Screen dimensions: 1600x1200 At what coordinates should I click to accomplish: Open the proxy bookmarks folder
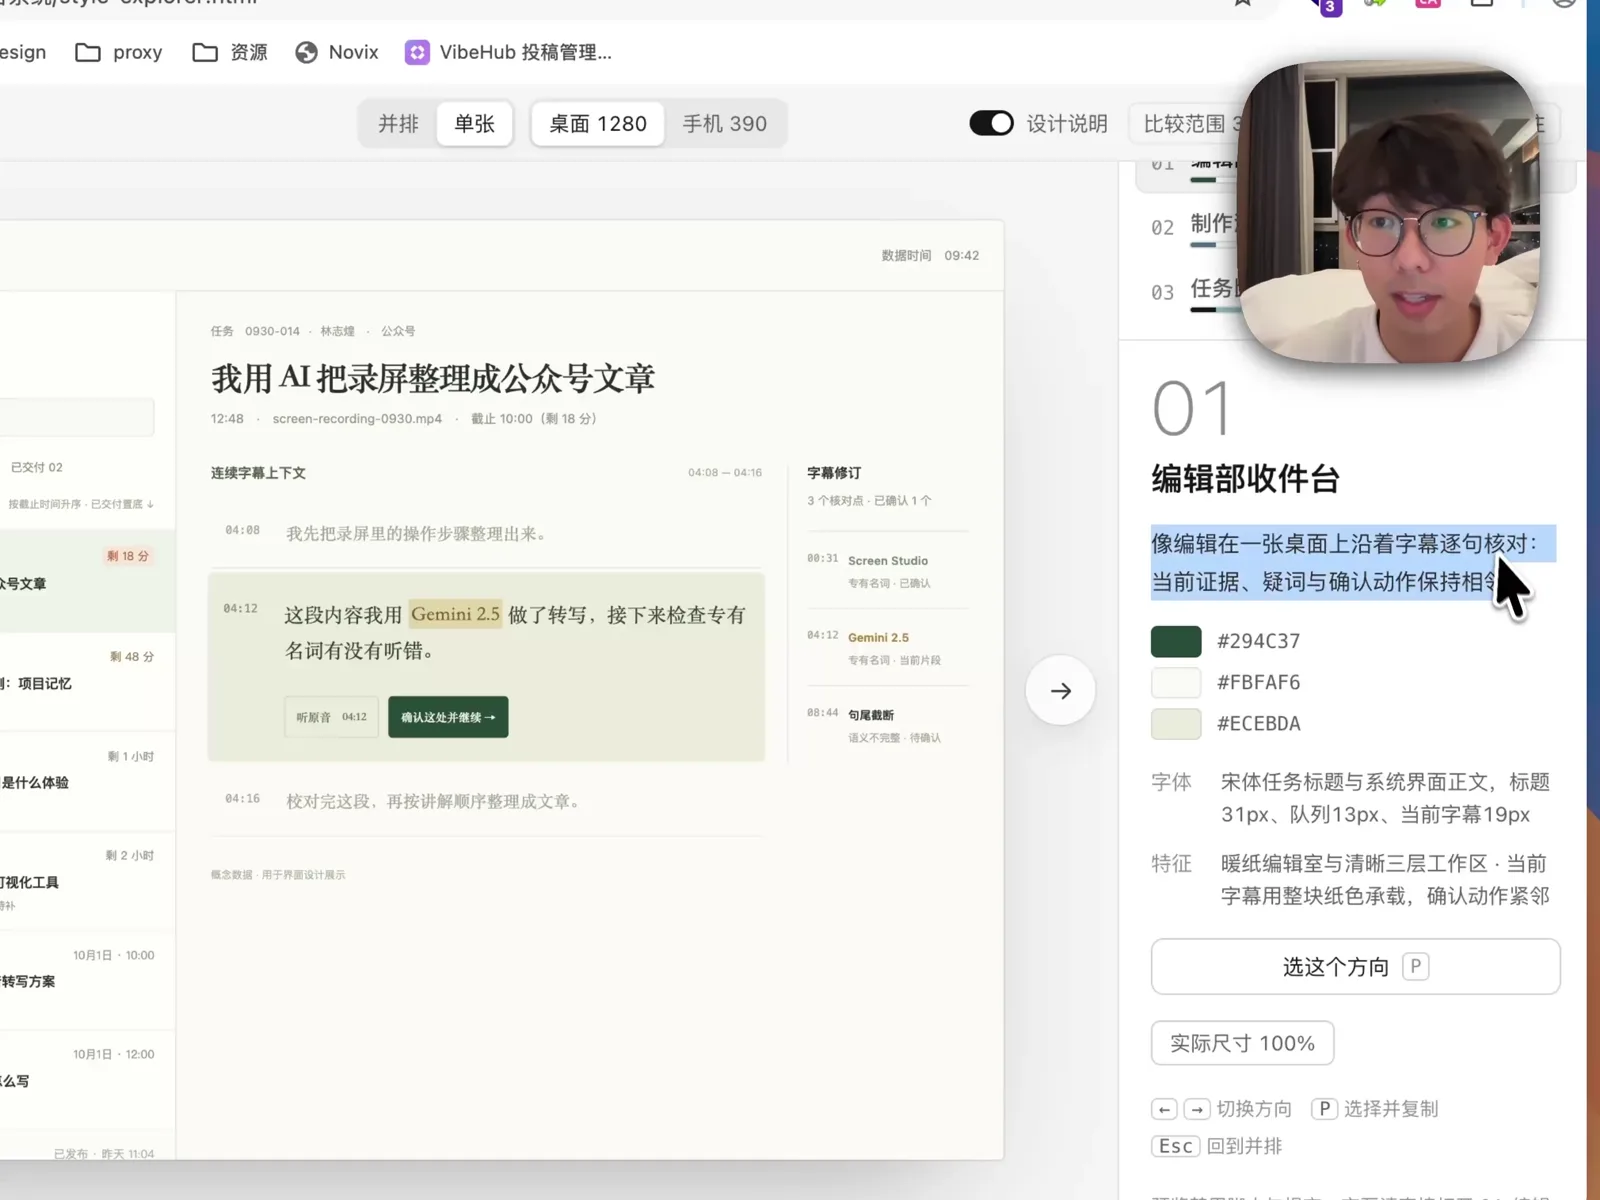(119, 52)
